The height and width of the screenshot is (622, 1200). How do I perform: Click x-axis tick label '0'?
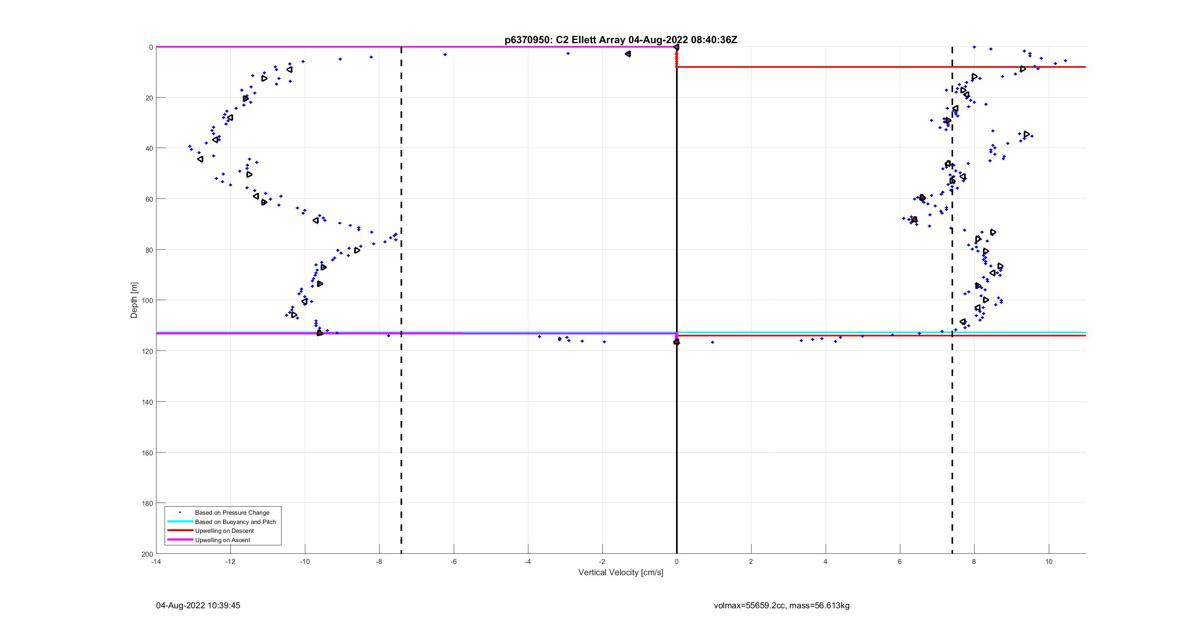coord(677,562)
